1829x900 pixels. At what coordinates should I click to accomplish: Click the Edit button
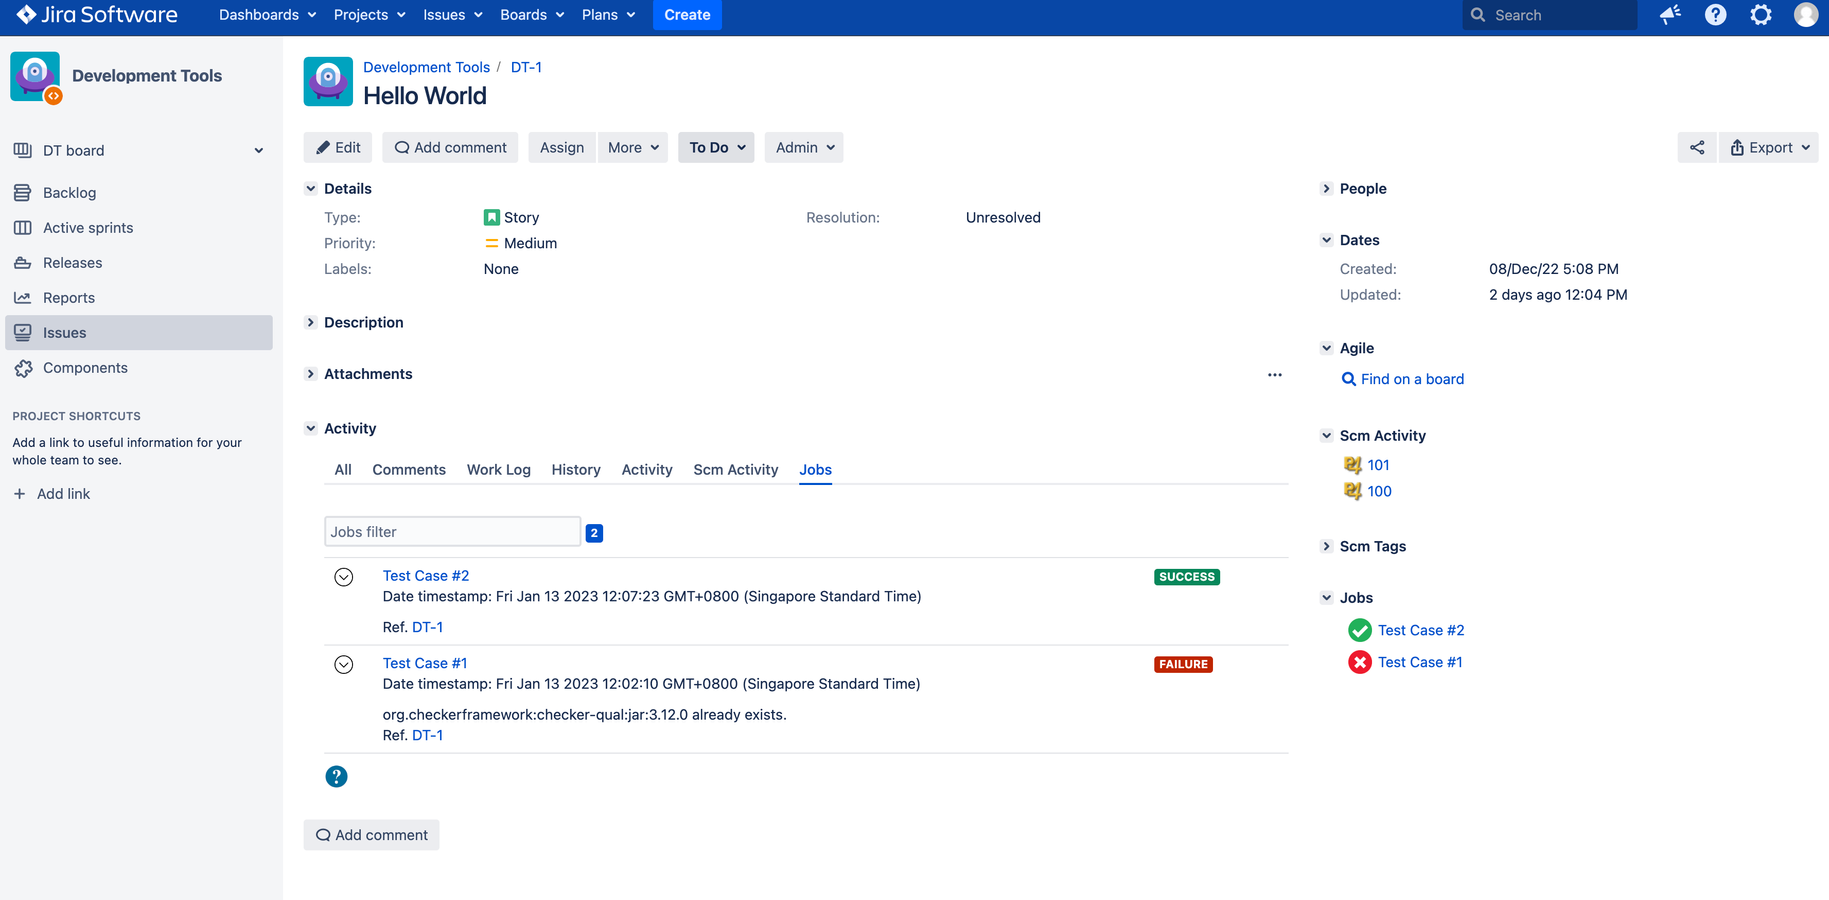click(x=338, y=147)
